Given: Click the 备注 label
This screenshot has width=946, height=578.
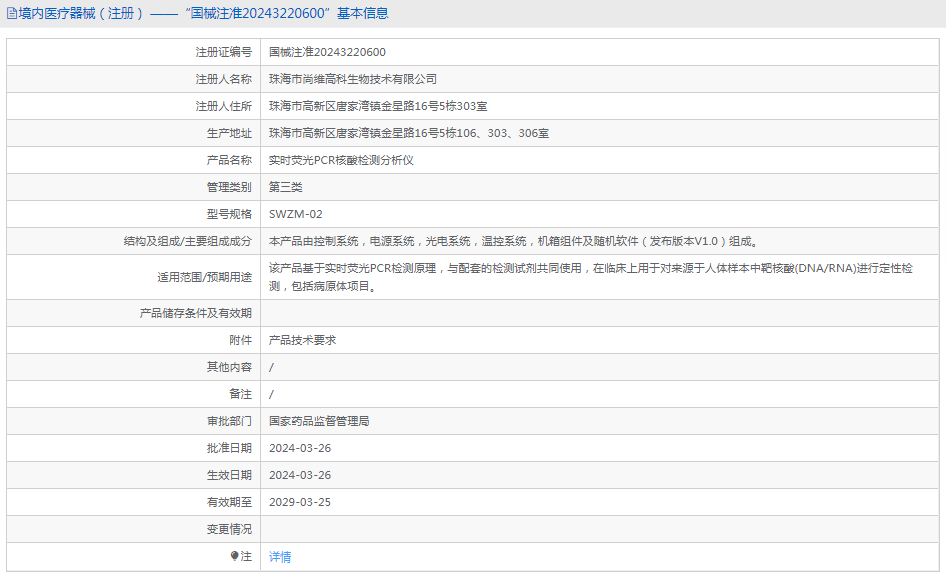Looking at the screenshot, I should click(x=240, y=394).
